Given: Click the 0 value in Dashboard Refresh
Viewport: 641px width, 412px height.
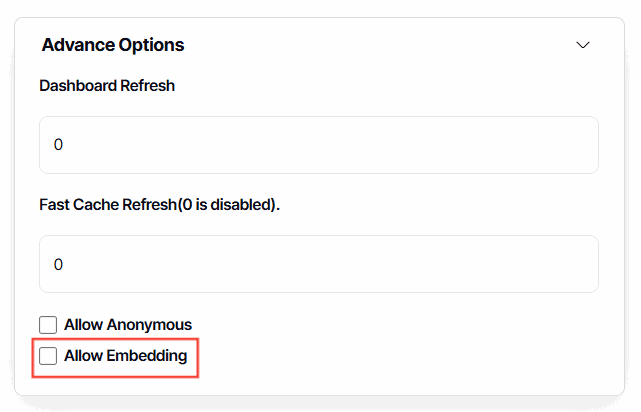Looking at the screenshot, I should point(58,145).
